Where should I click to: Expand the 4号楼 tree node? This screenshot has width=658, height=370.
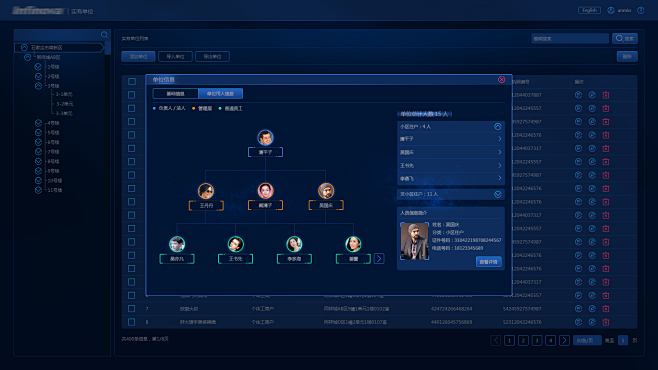(x=38, y=123)
